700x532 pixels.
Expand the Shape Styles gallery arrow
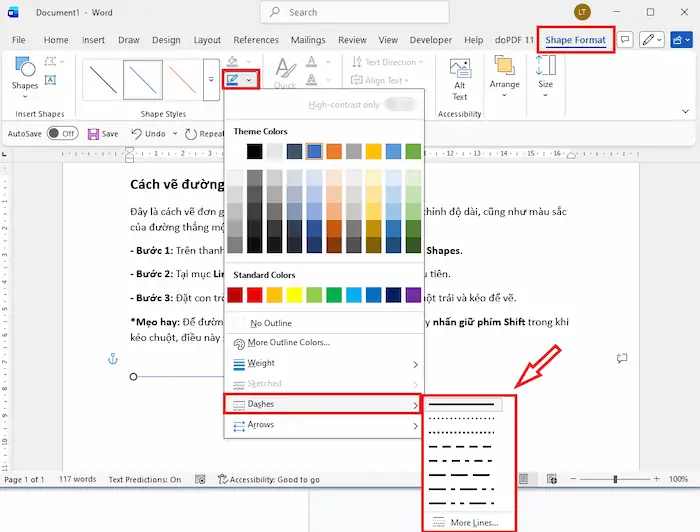pyautogui.click(x=210, y=79)
